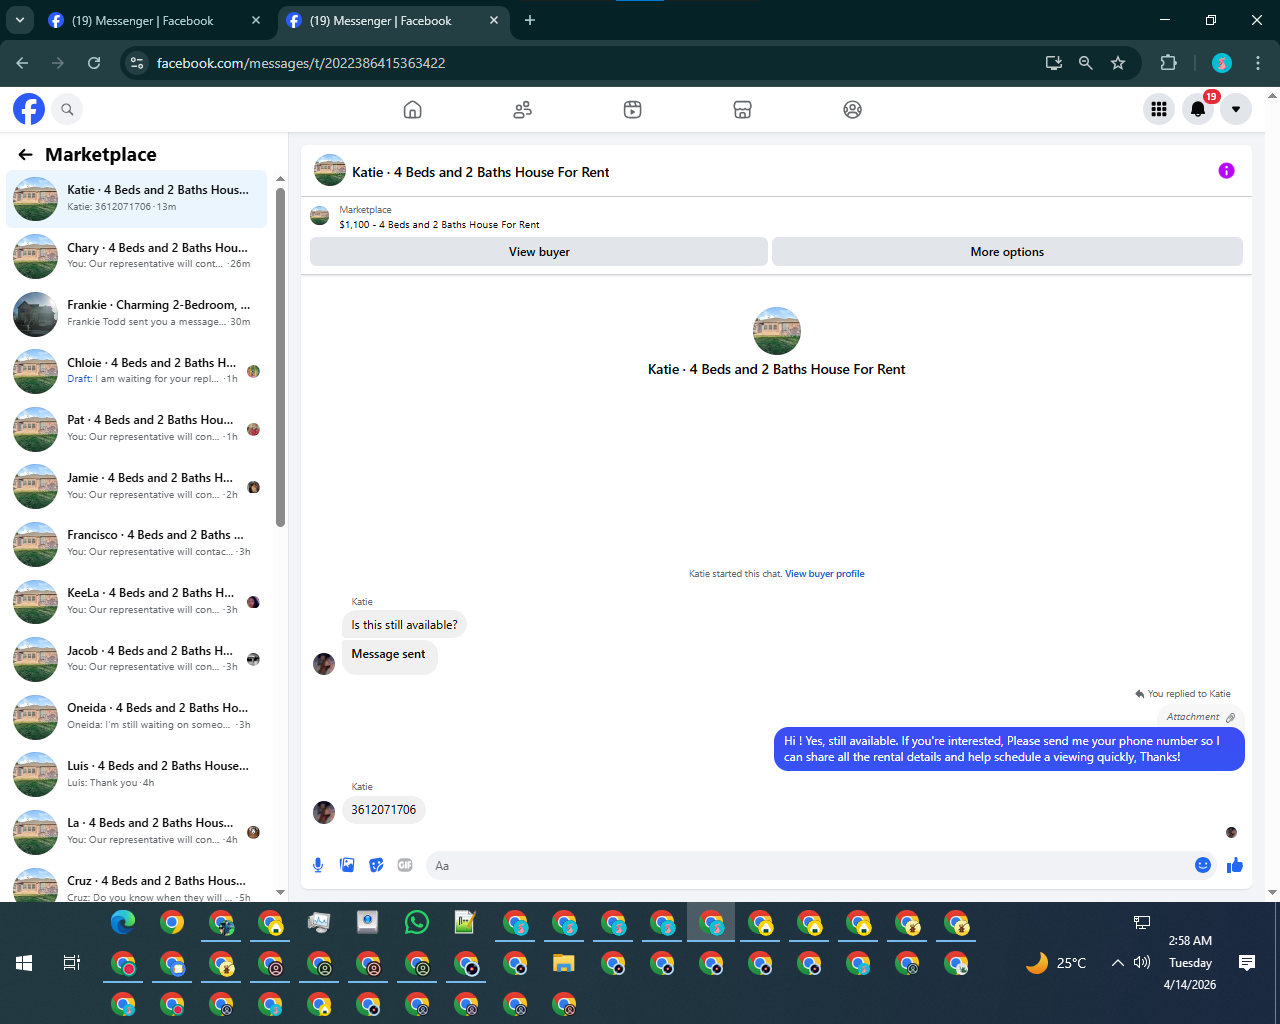
Task: Click the Facebook logo
Action: pyautogui.click(x=29, y=109)
